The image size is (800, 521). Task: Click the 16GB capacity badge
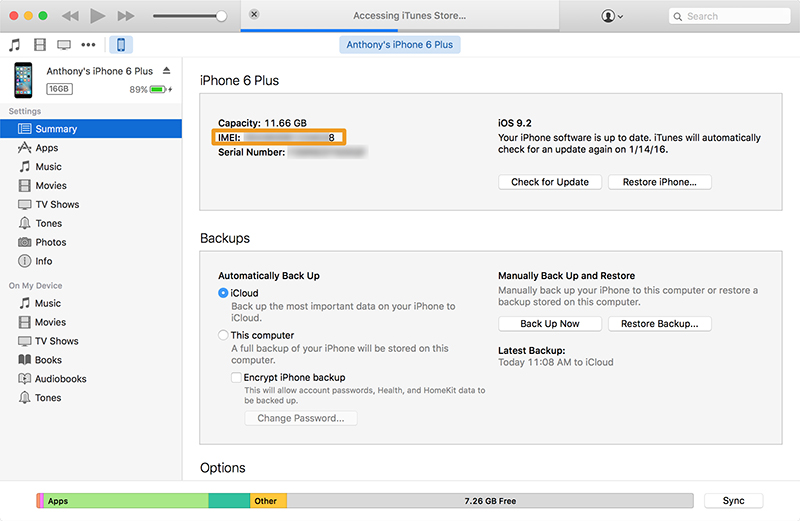coord(59,89)
